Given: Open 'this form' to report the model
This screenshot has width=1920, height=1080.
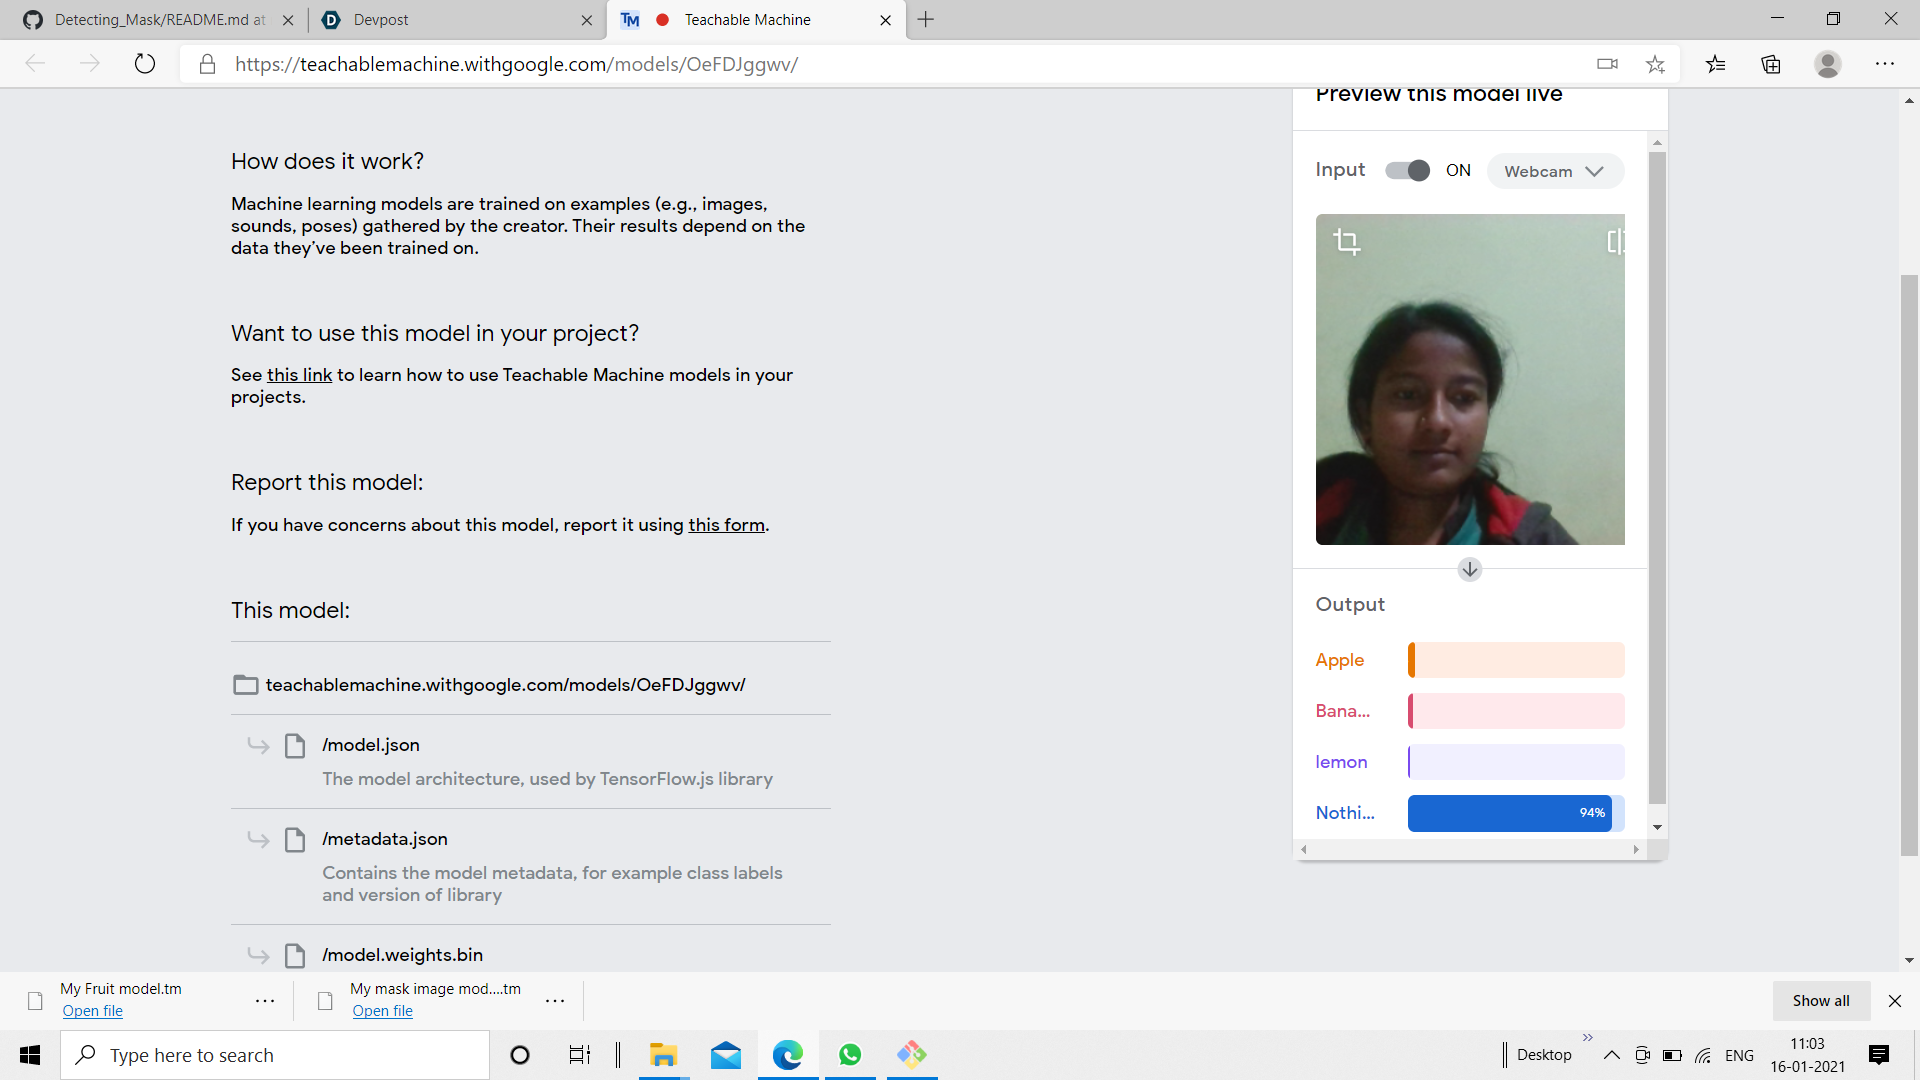Looking at the screenshot, I should [726, 525].
